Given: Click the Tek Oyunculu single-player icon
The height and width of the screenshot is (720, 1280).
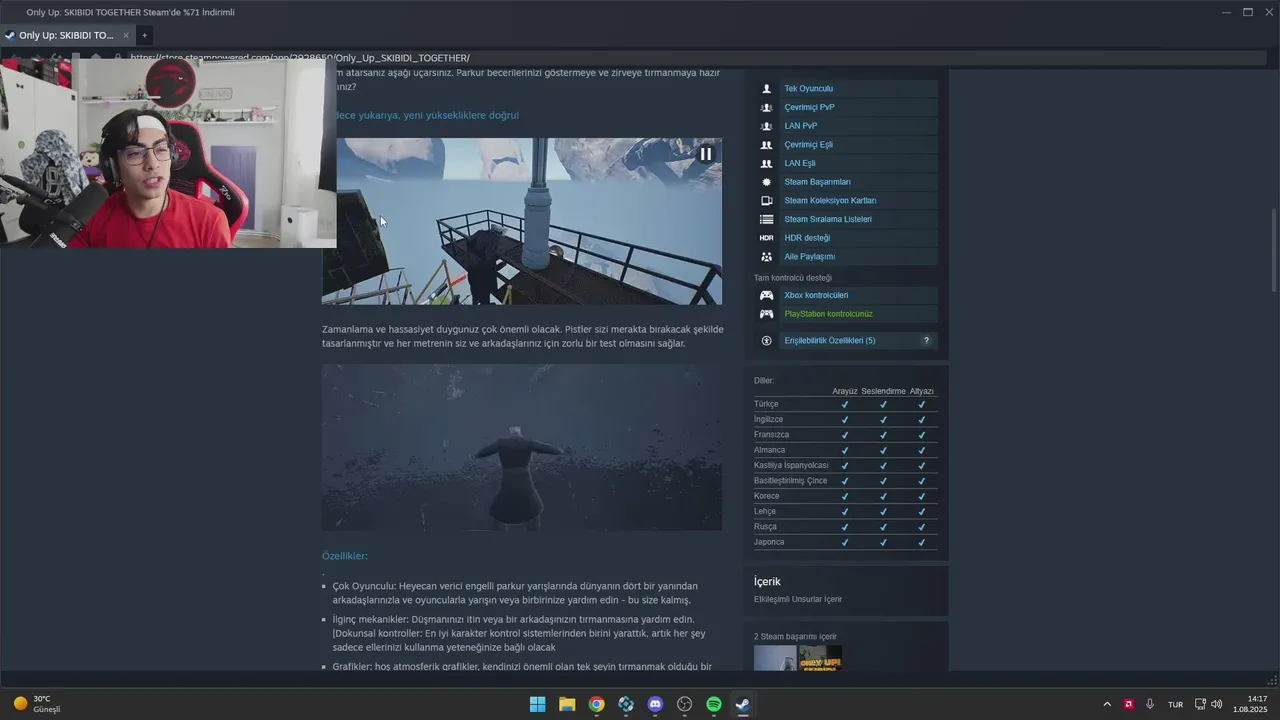Looking at the screenshot, I should point(767,89).
